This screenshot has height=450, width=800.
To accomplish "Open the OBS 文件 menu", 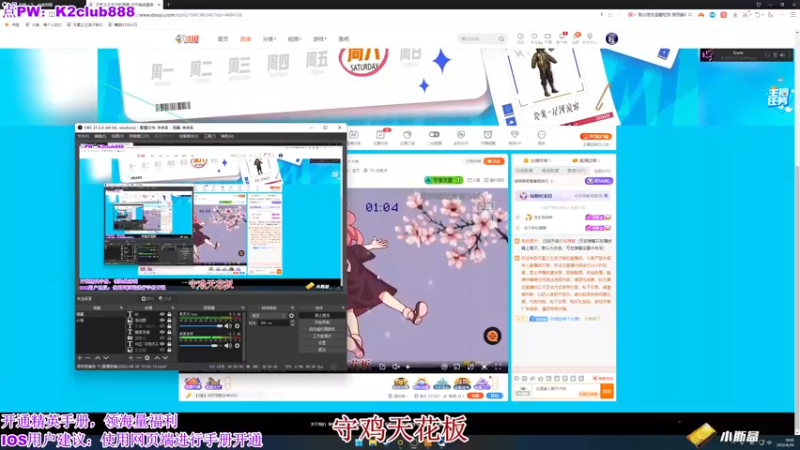I will 83,136.
